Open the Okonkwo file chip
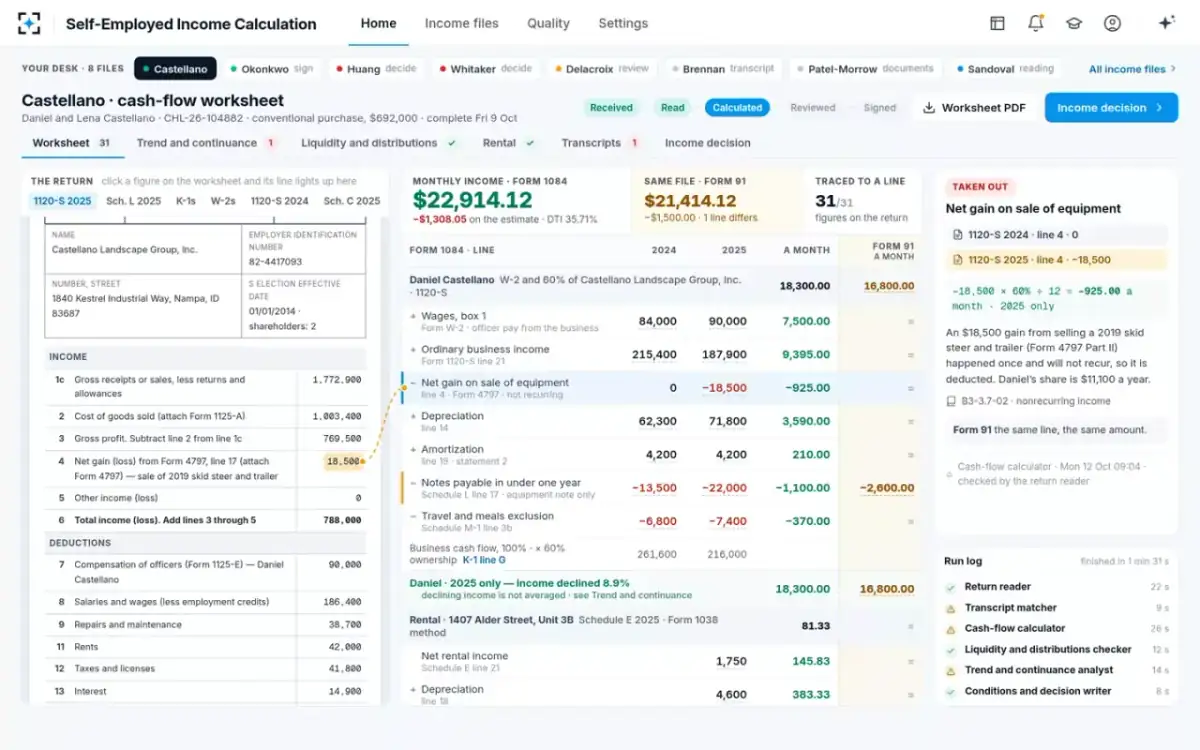Viewport: 1200px width, 750px height. [x=272, y=69]
